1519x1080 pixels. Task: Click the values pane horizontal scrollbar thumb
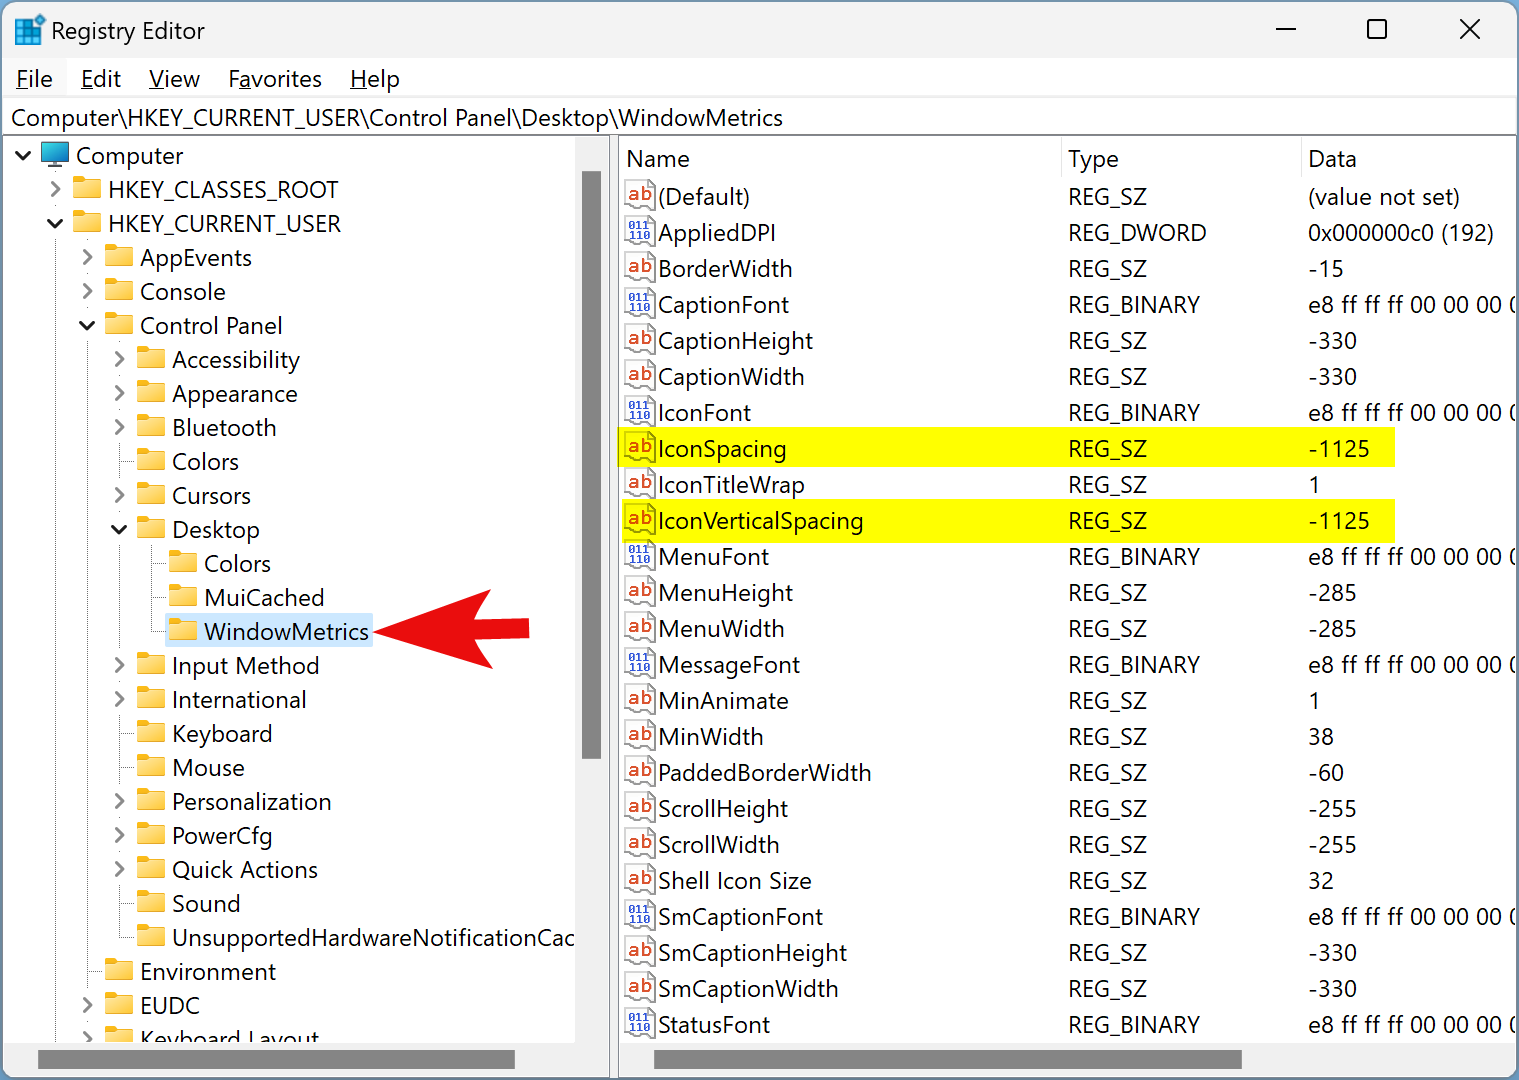[947, 1059]
